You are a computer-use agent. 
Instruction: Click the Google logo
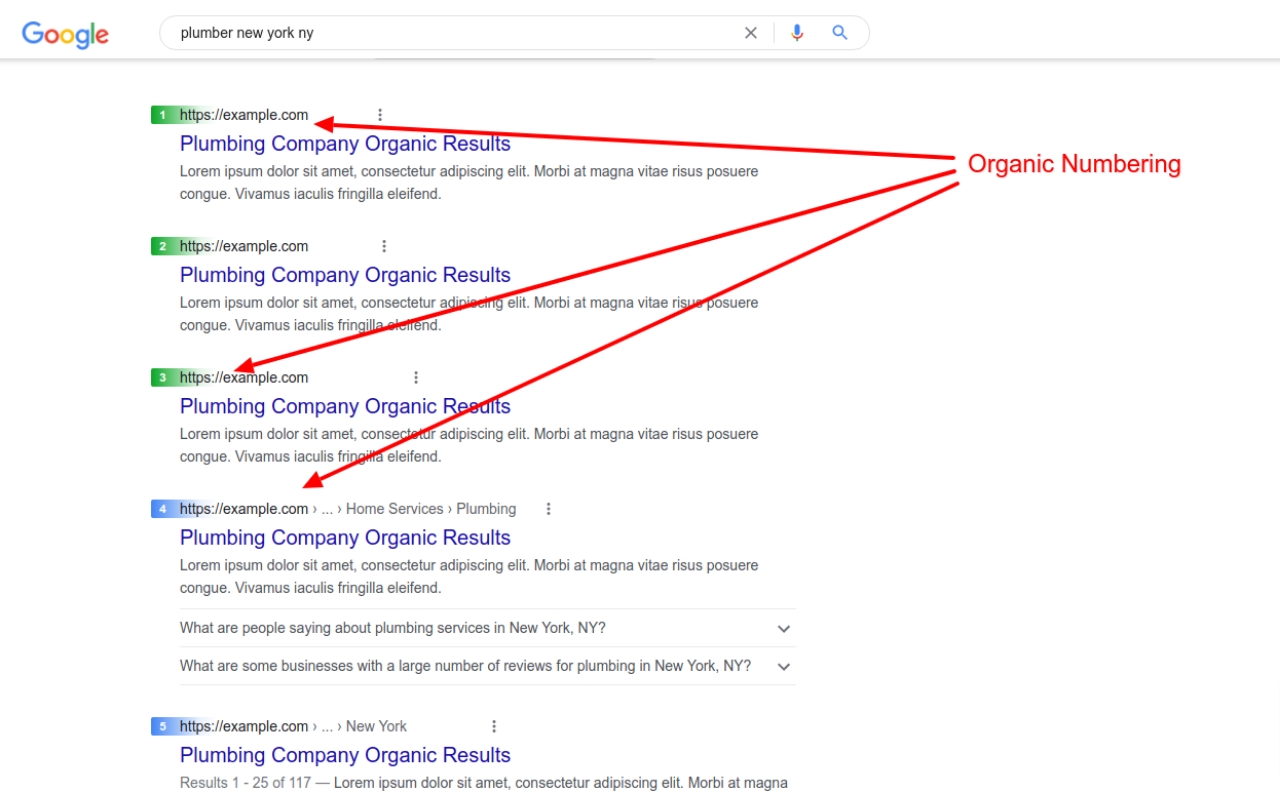(x=65, y=34)
